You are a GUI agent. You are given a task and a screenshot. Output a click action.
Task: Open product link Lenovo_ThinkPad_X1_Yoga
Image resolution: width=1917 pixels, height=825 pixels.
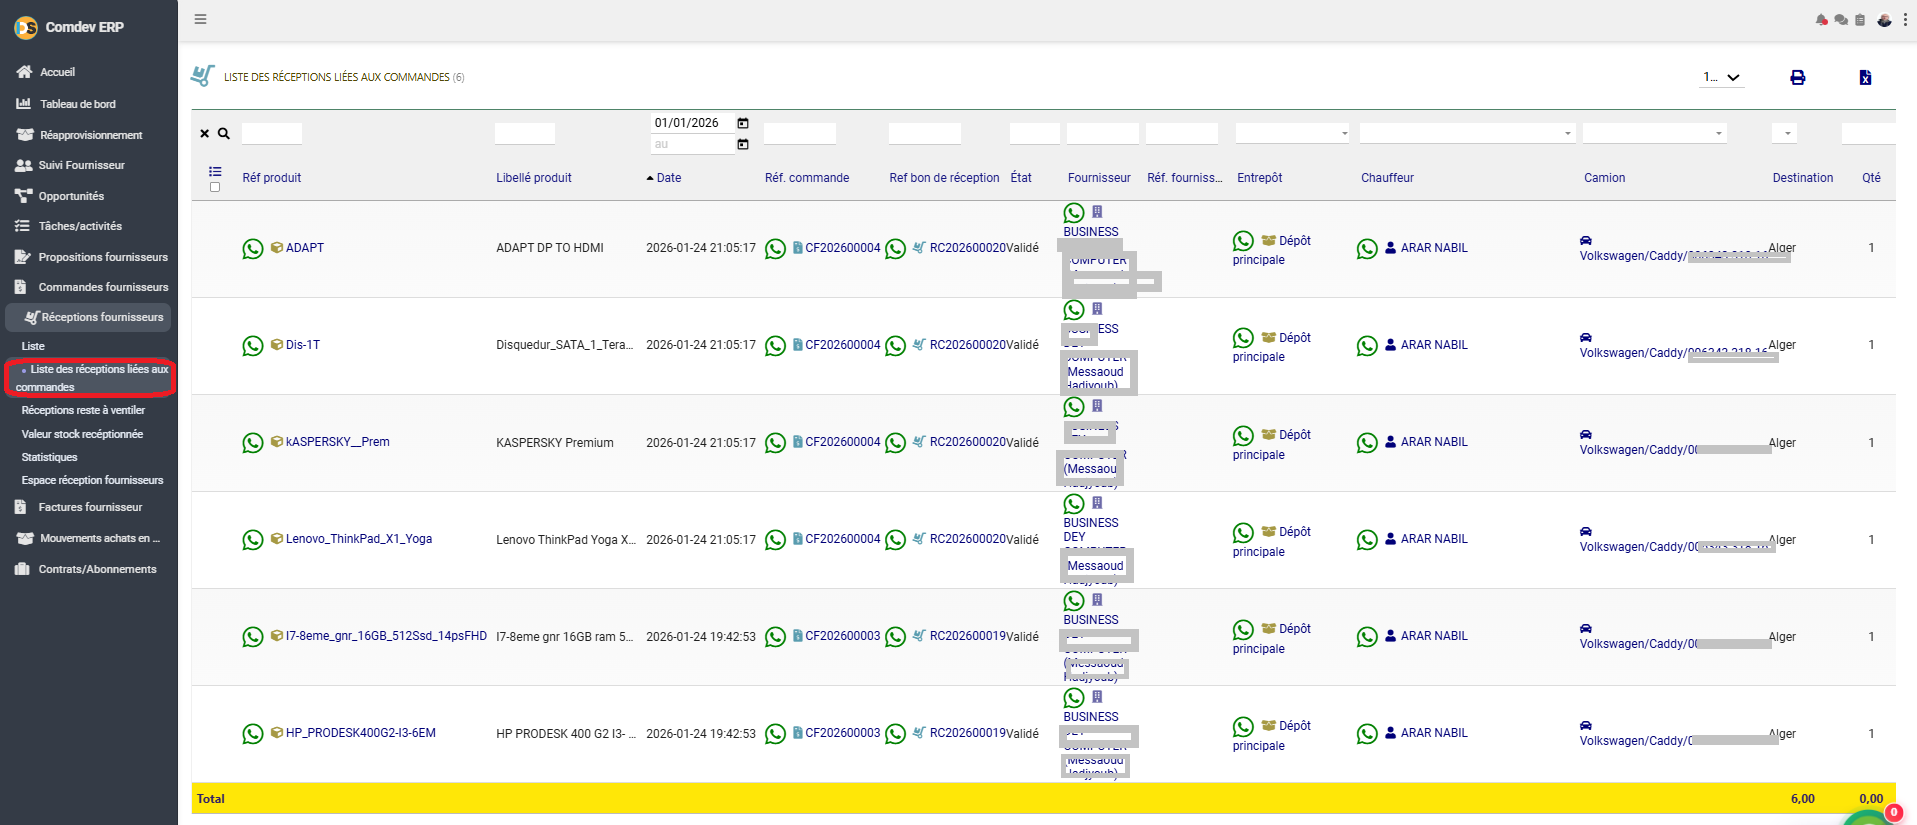click(359, 539)
